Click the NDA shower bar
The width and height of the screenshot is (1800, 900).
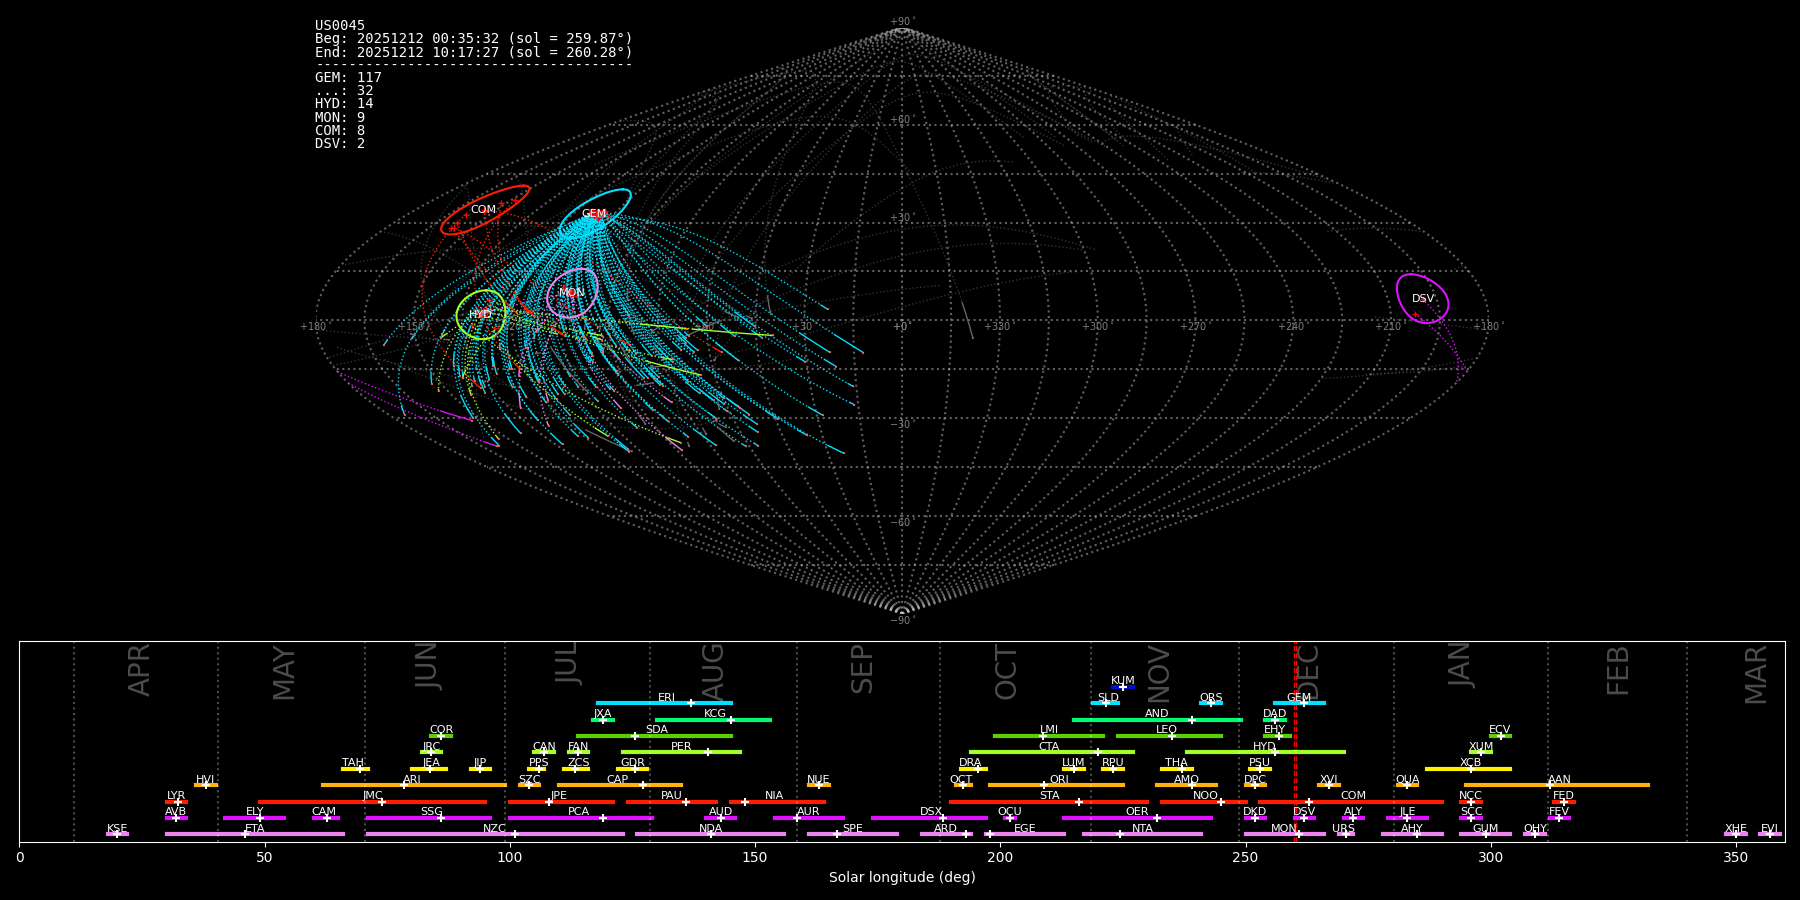point(710,834)
